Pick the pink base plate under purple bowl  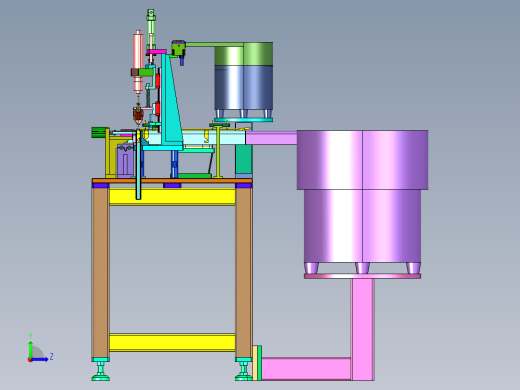coord(362,276)
